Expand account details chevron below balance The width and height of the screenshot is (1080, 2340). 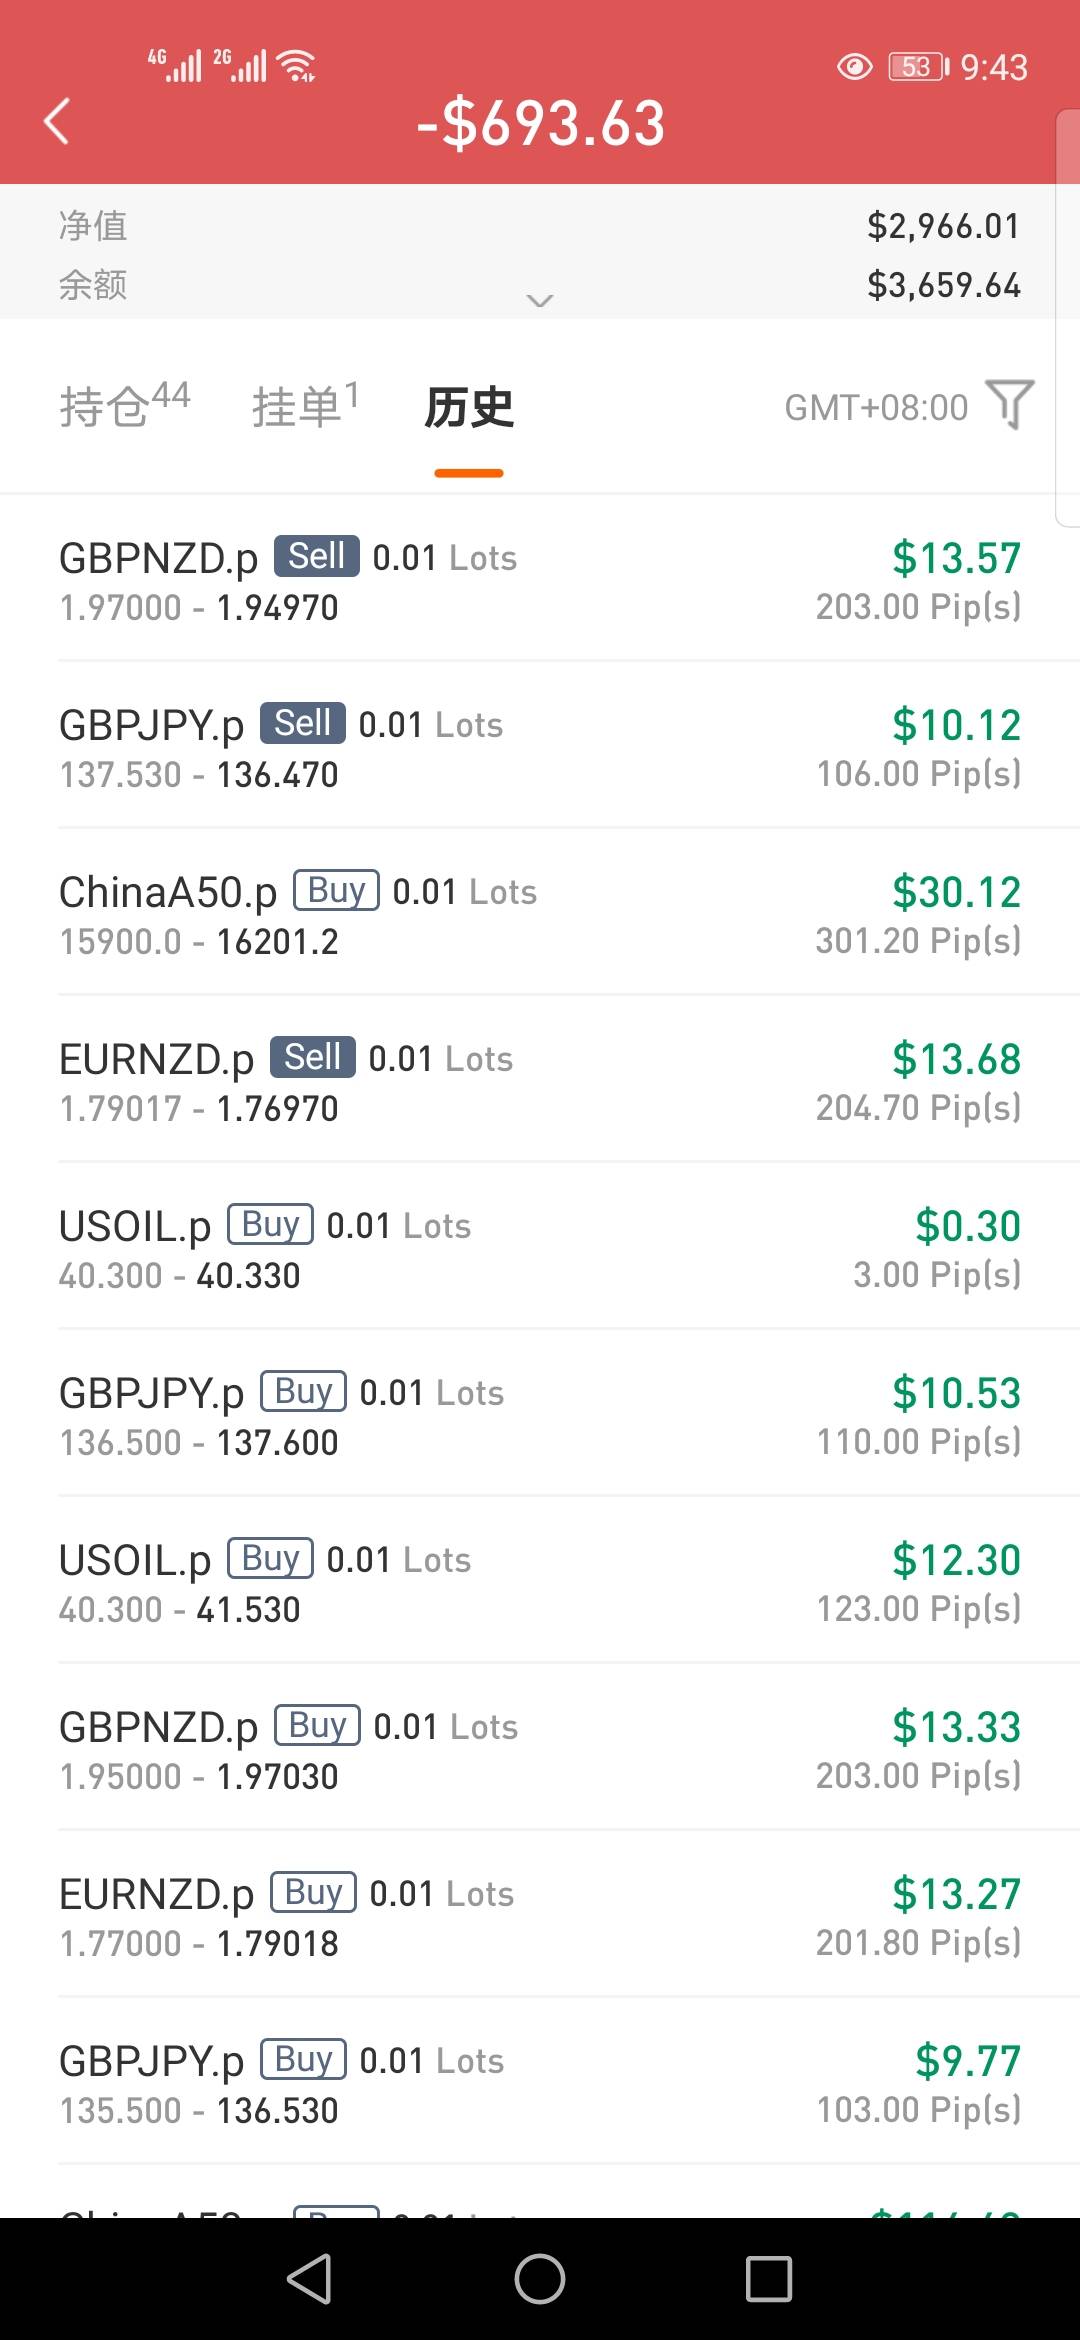(x=540, y=300)
